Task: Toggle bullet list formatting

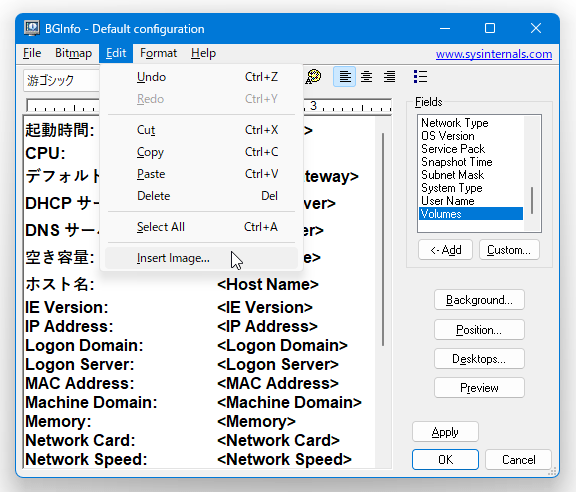Action: click(x=420, y=76)
